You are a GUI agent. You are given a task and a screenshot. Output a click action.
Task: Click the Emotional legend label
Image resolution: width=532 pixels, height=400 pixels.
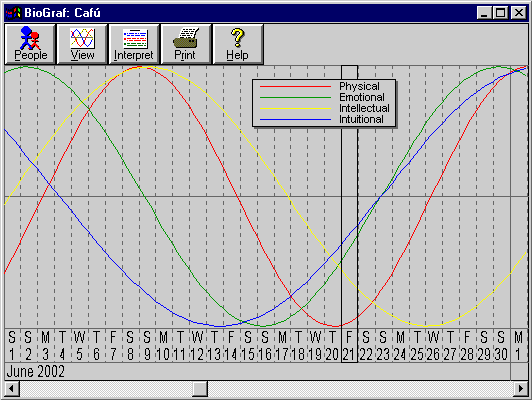tap(362, 97)
